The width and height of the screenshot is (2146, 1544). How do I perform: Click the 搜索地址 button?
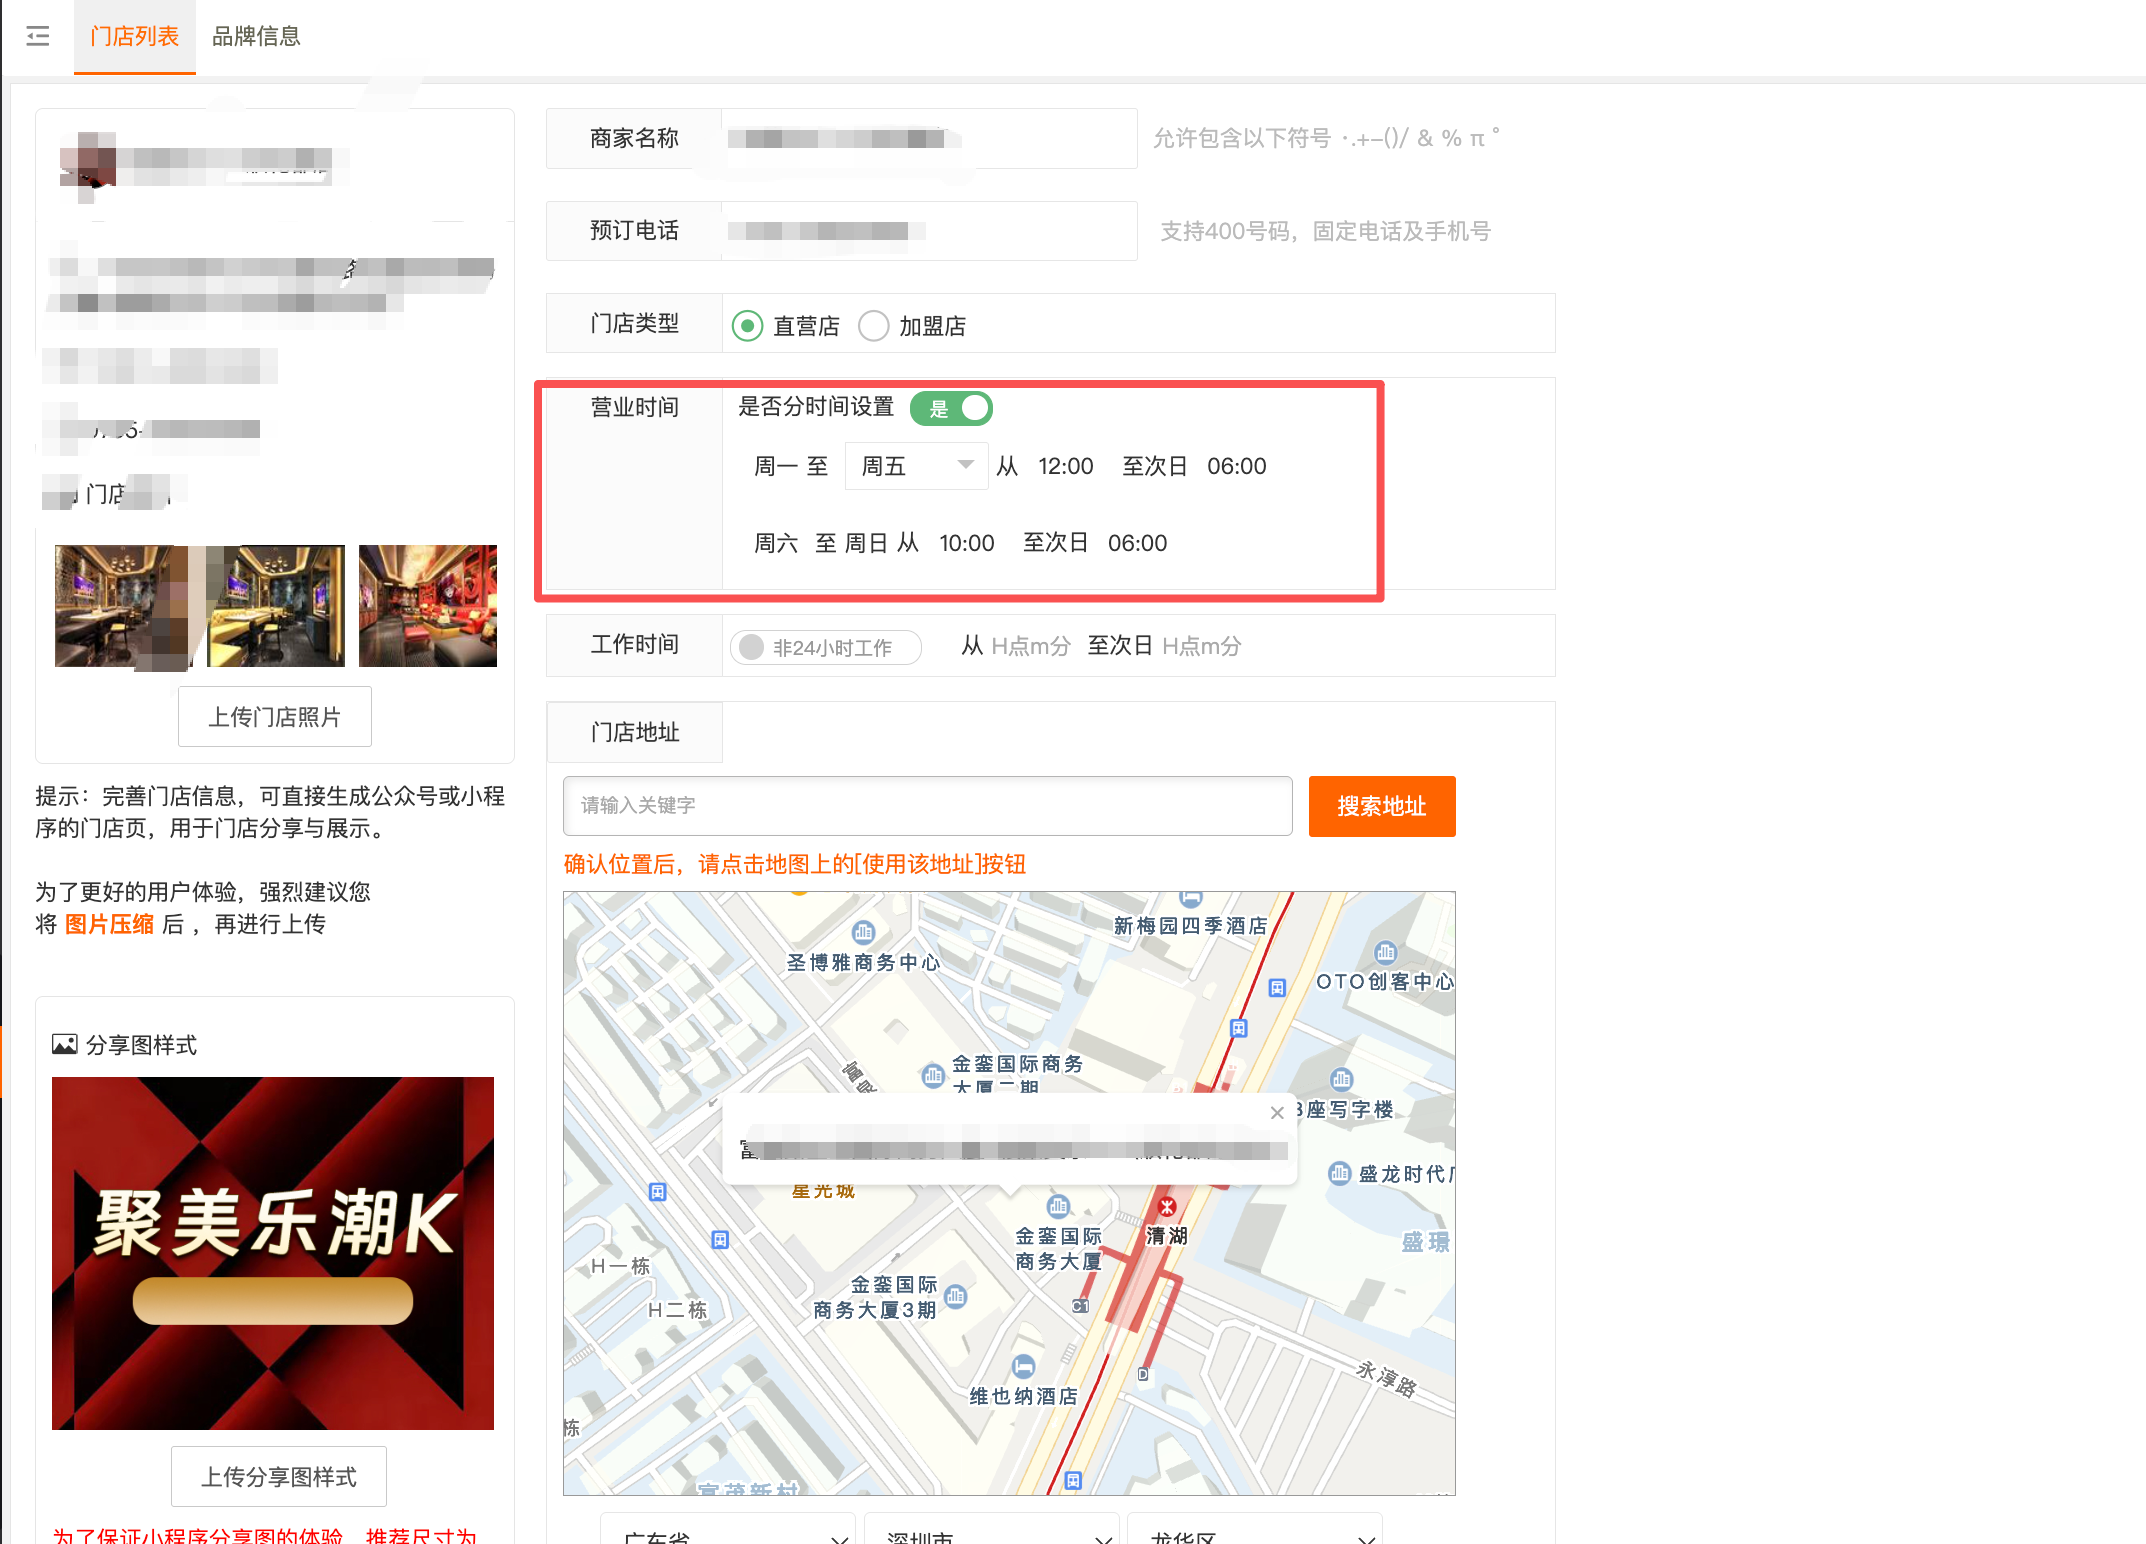click(1381, 806)
